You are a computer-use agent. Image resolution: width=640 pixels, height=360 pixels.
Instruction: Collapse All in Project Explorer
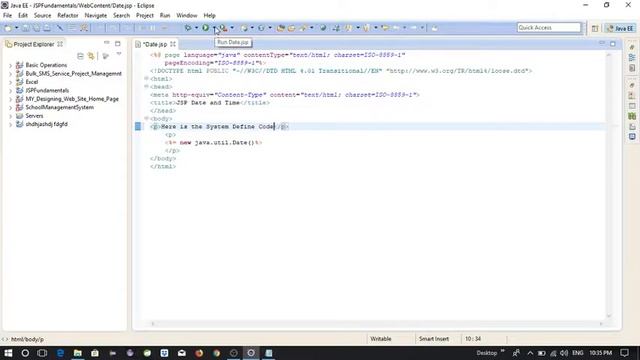point(80,56)
